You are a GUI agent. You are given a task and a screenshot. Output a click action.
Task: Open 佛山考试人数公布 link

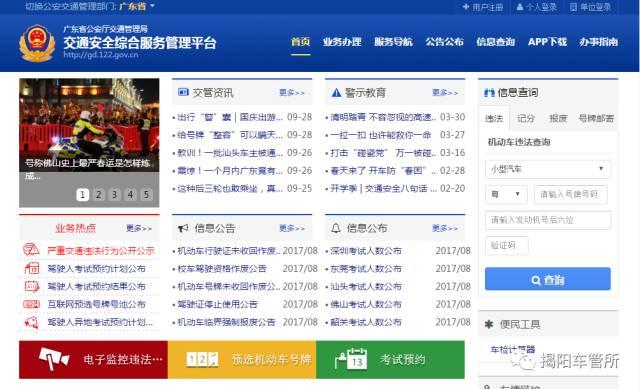(366, 305)
